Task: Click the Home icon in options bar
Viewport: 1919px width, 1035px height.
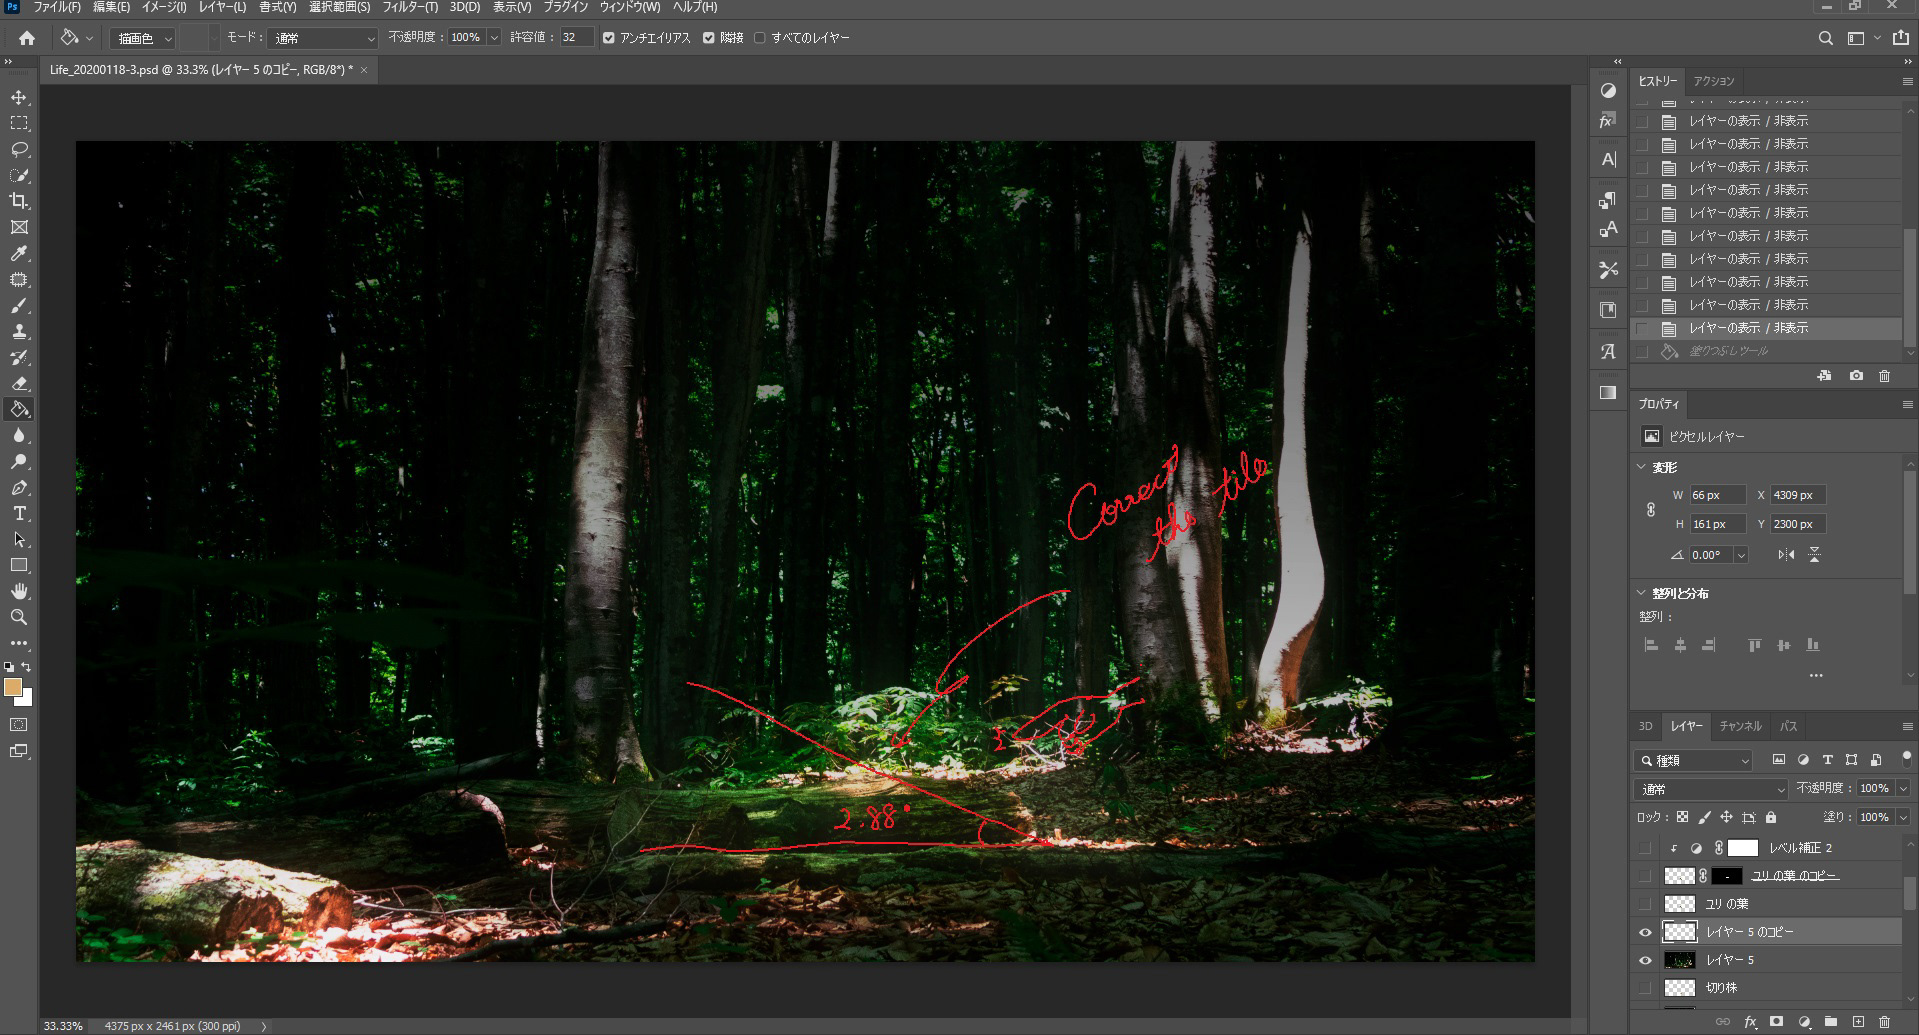Action: click(x=27, y=38)
